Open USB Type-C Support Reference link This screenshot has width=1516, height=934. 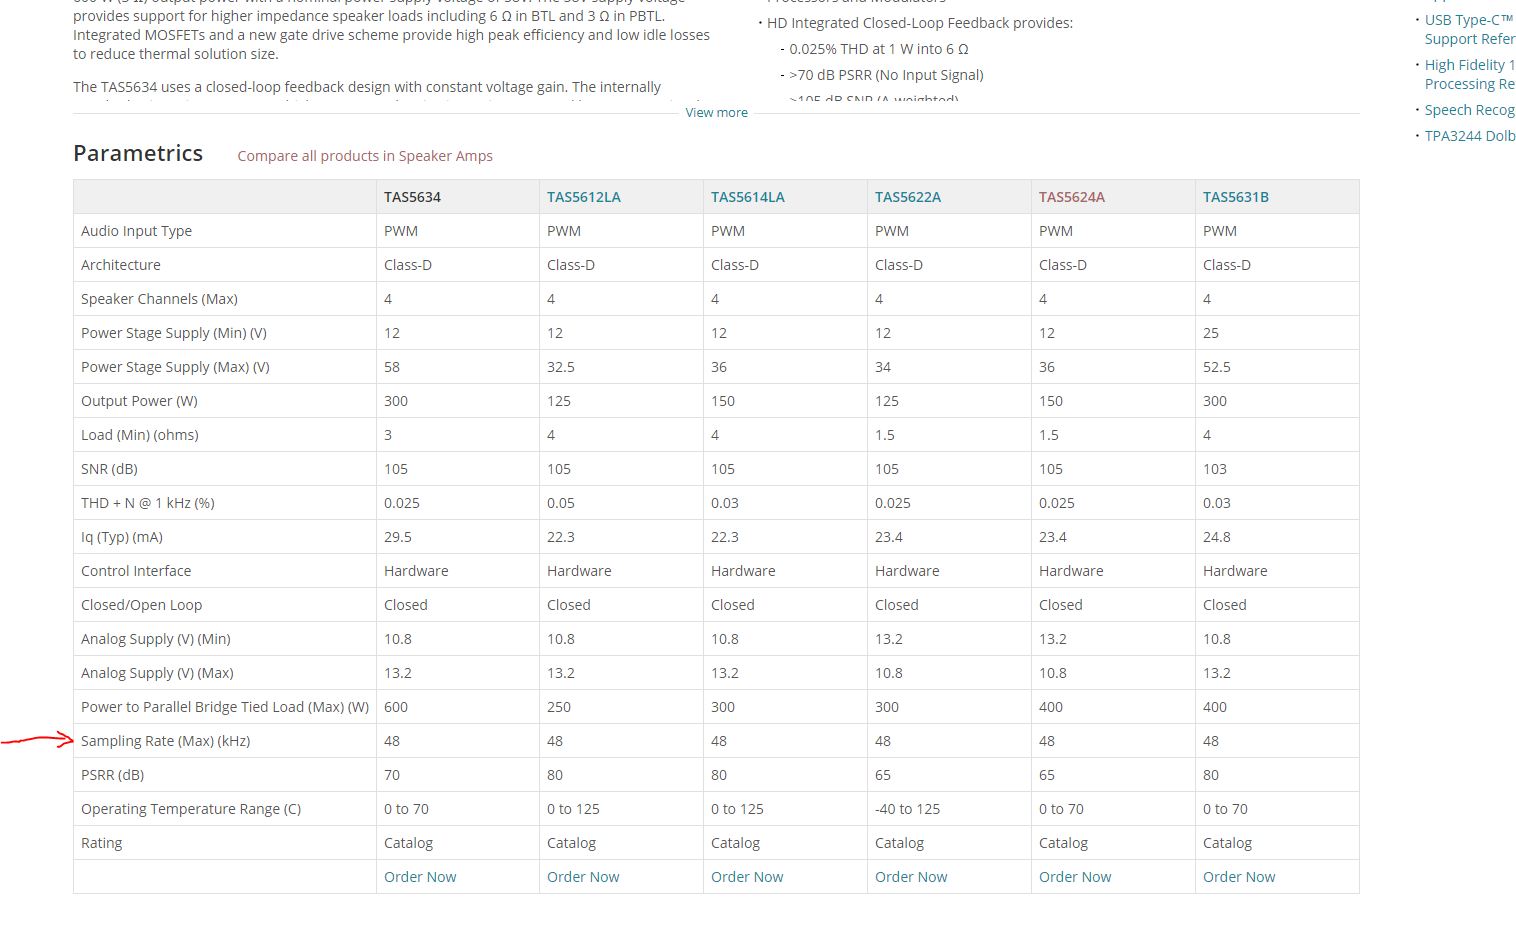pos(1469,29)
